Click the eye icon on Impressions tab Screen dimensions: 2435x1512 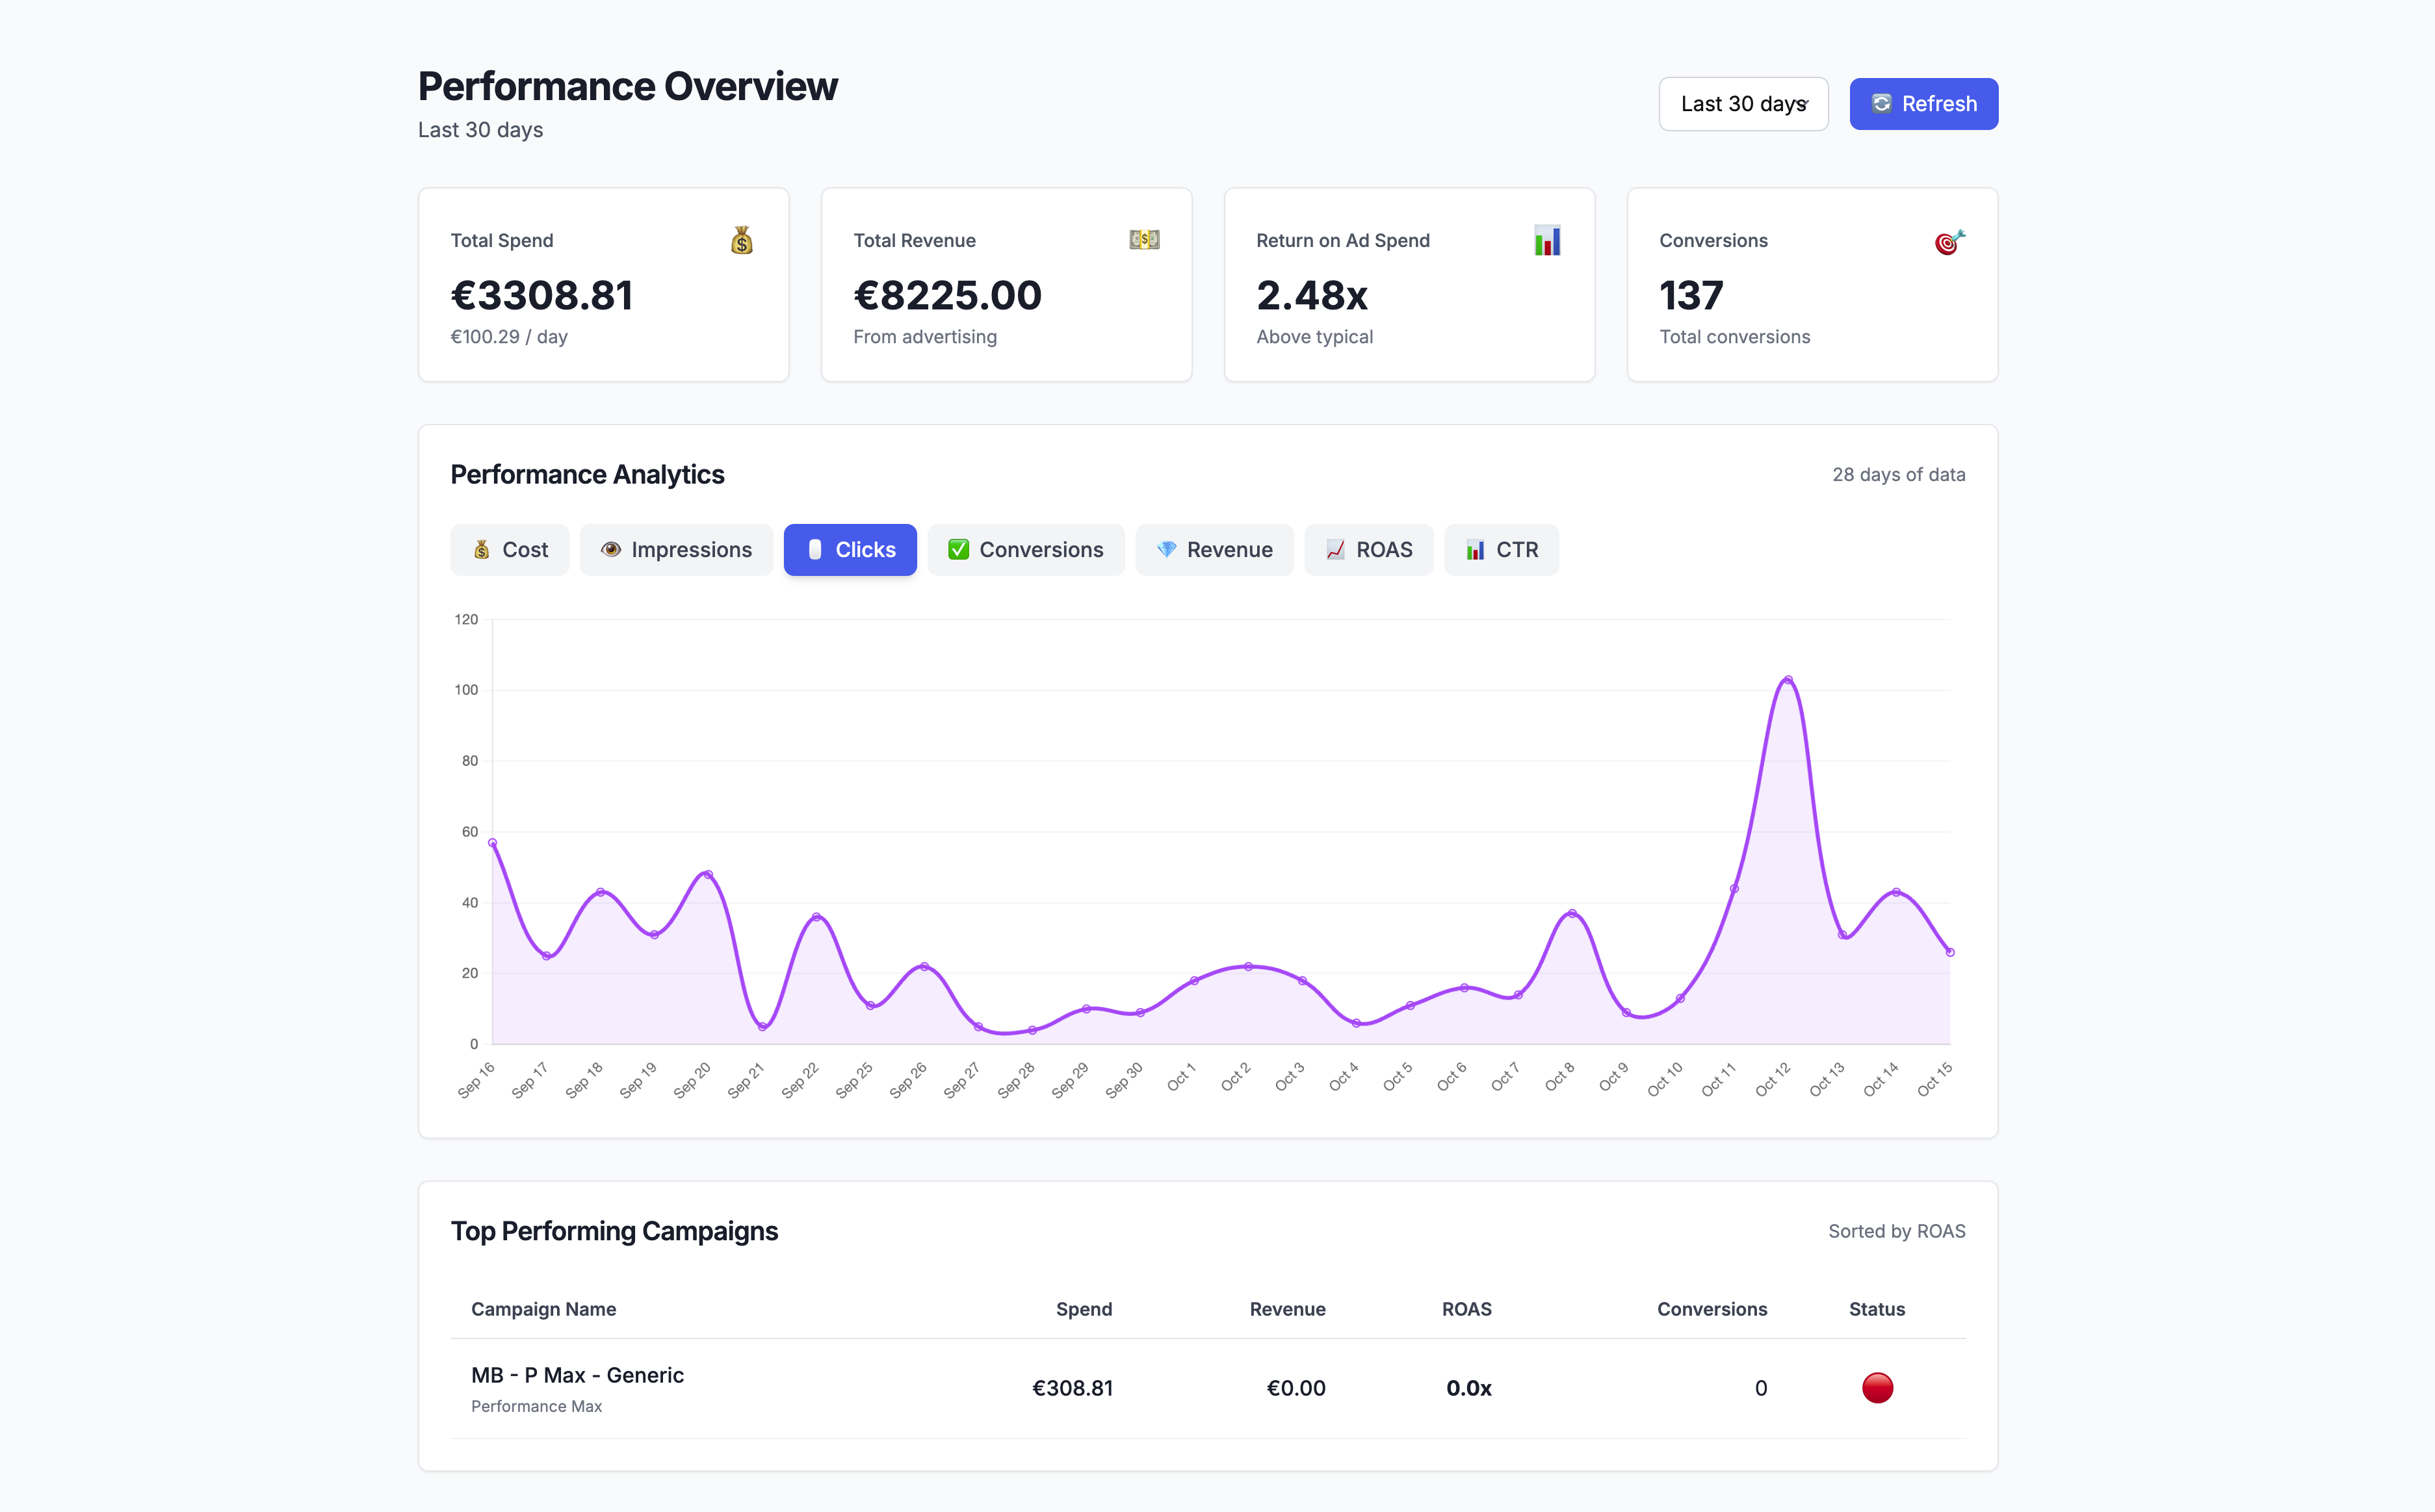pyautogui.click(x=610, y=550)
